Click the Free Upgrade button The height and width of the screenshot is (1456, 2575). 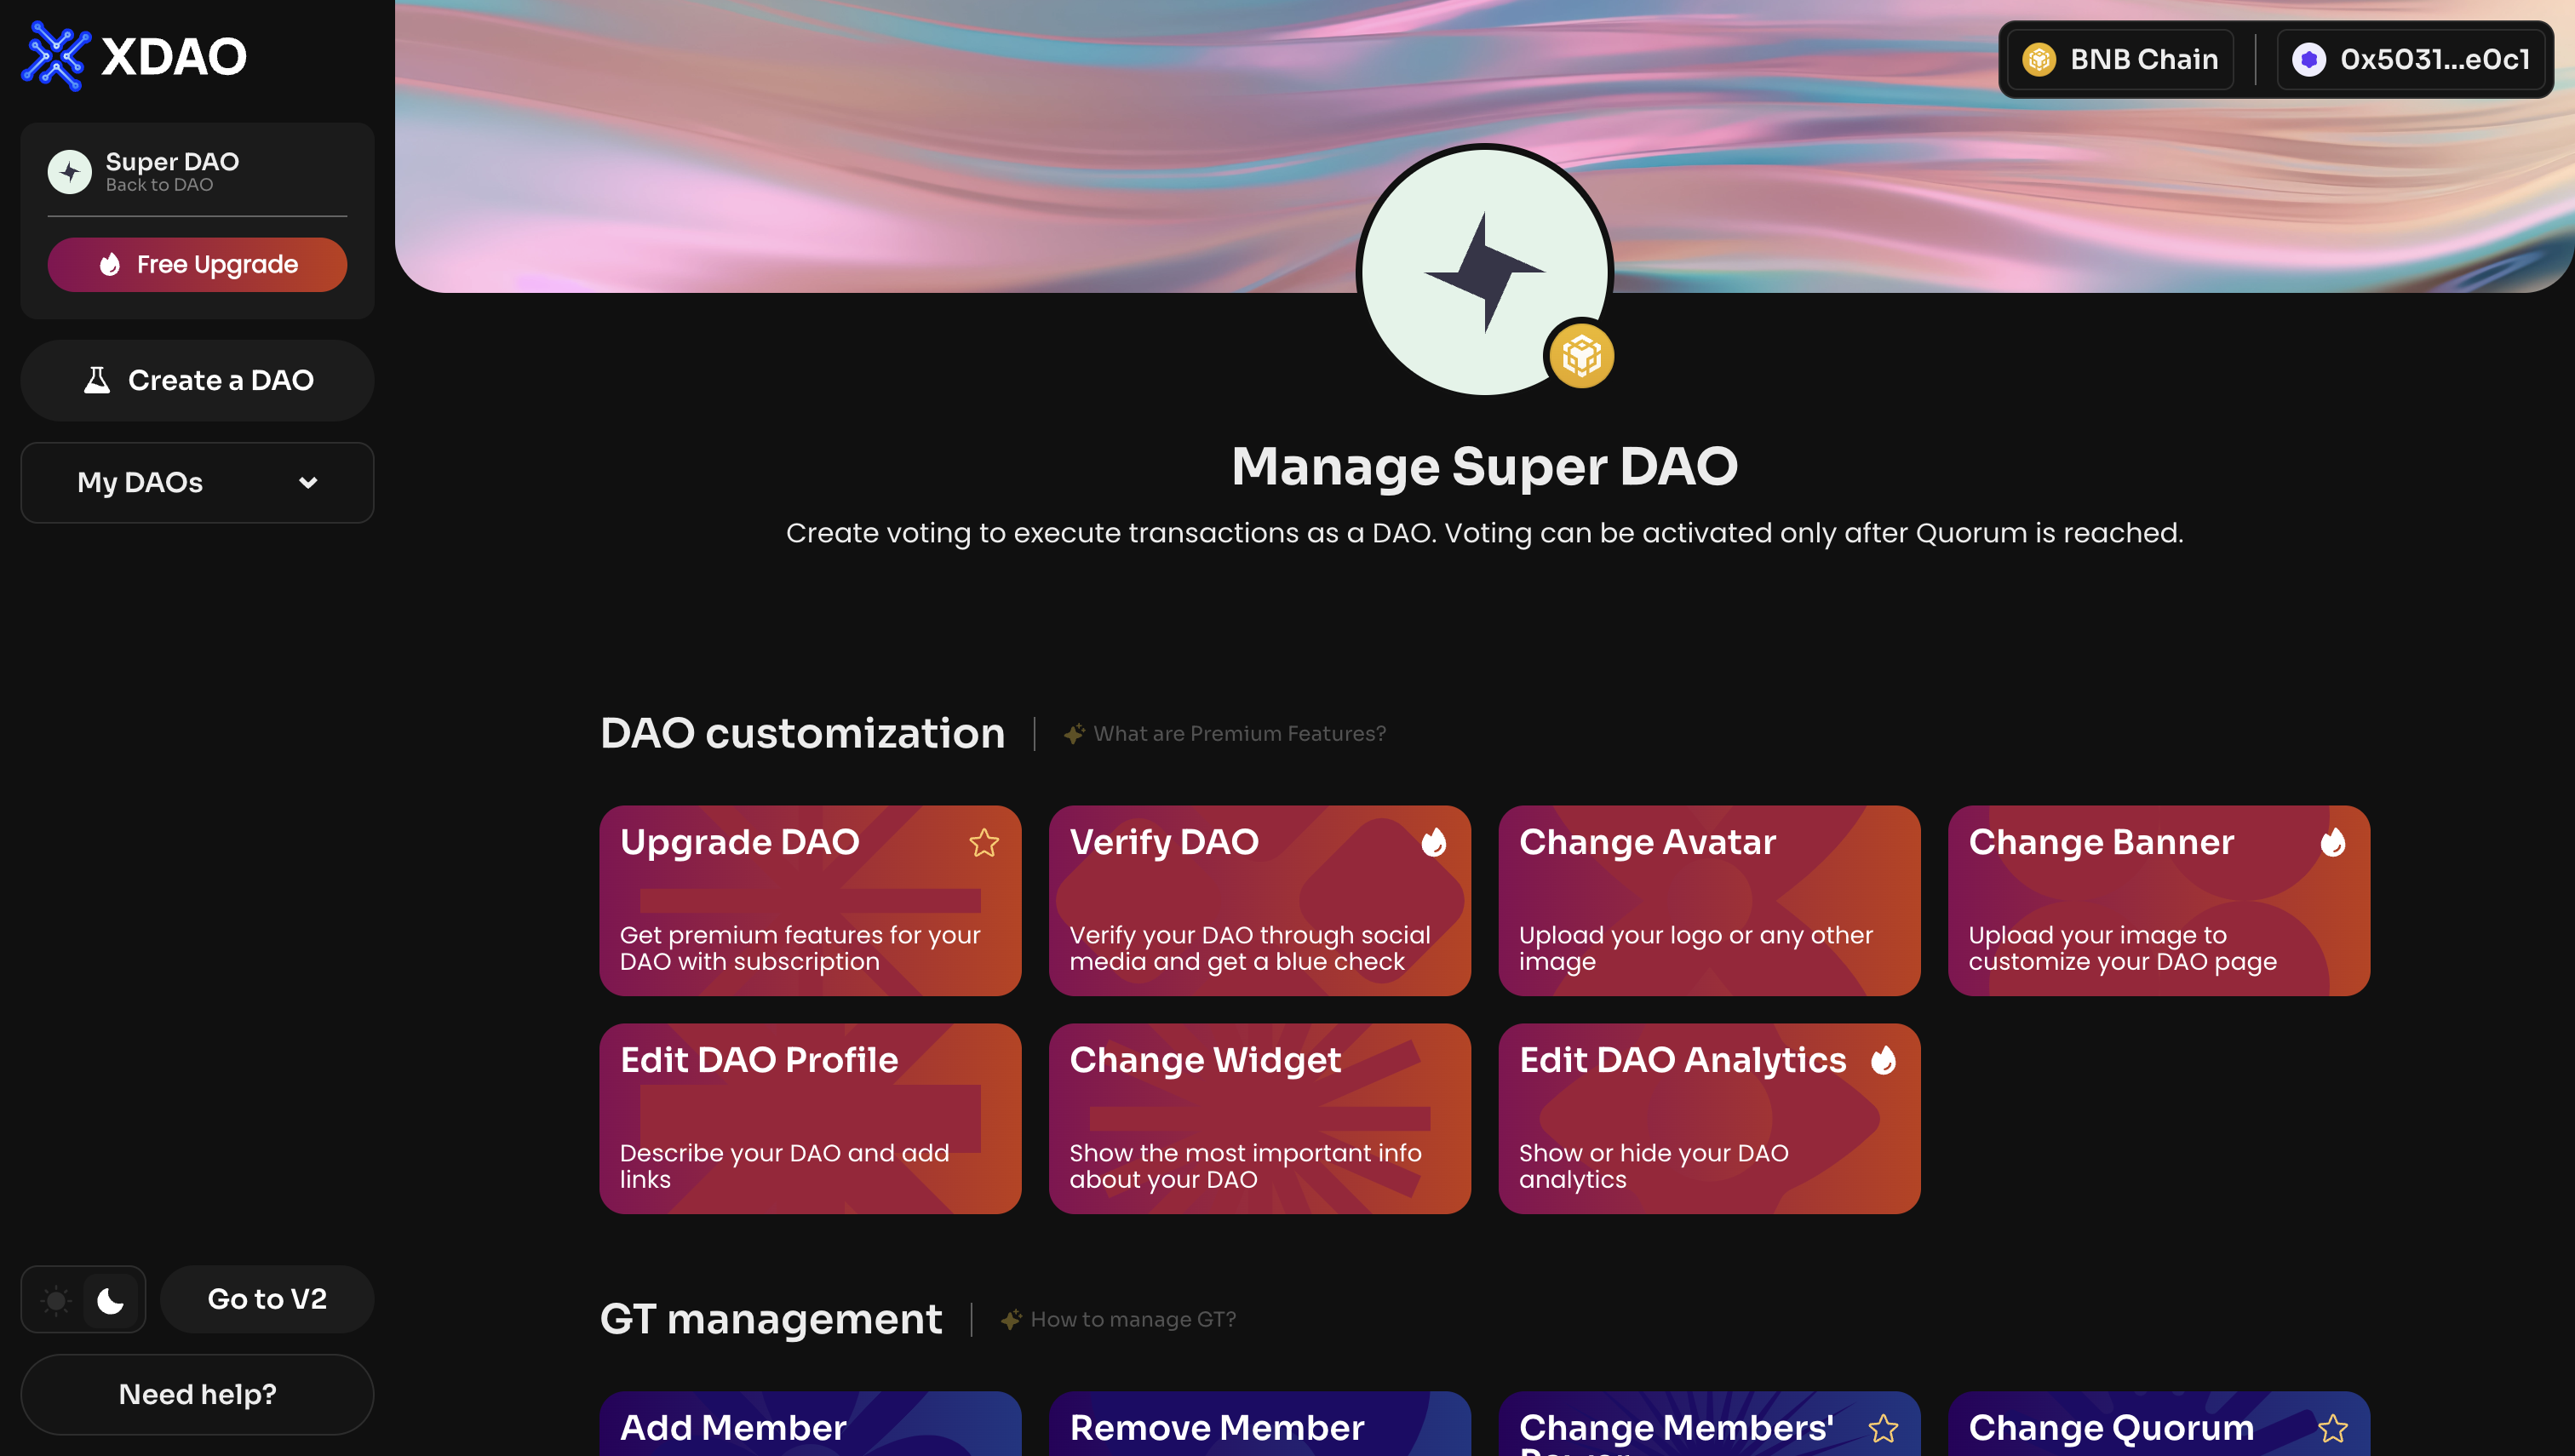[197, 264]
